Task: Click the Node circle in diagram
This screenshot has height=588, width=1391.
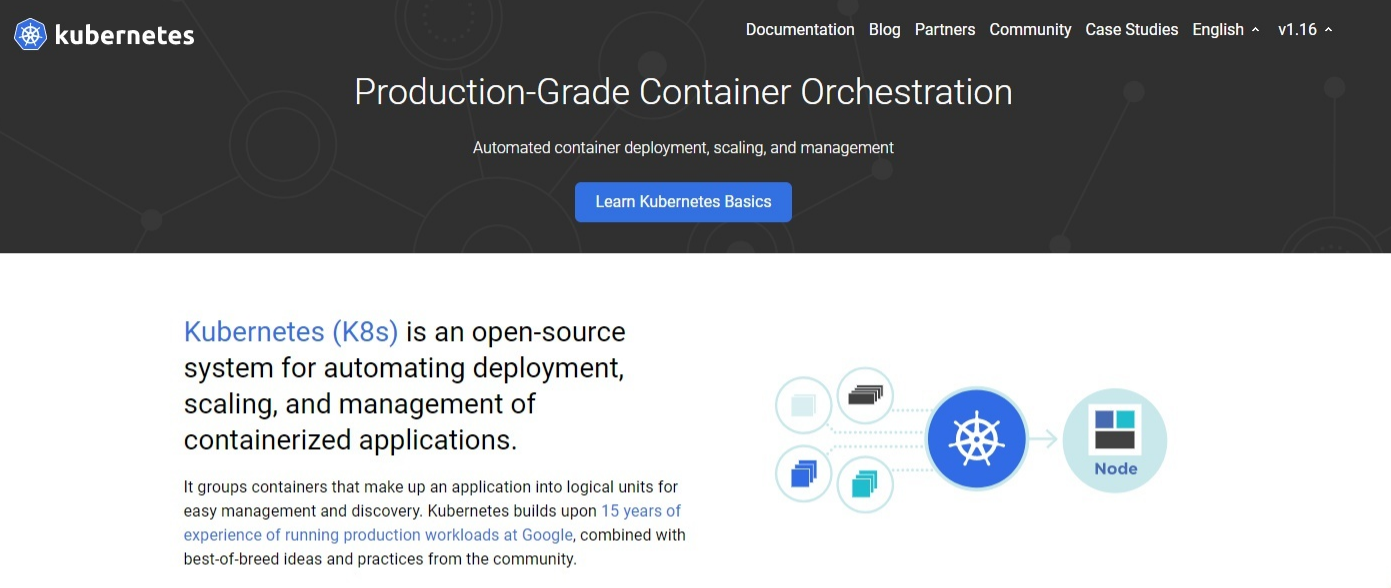Action: click(1114, 440)
